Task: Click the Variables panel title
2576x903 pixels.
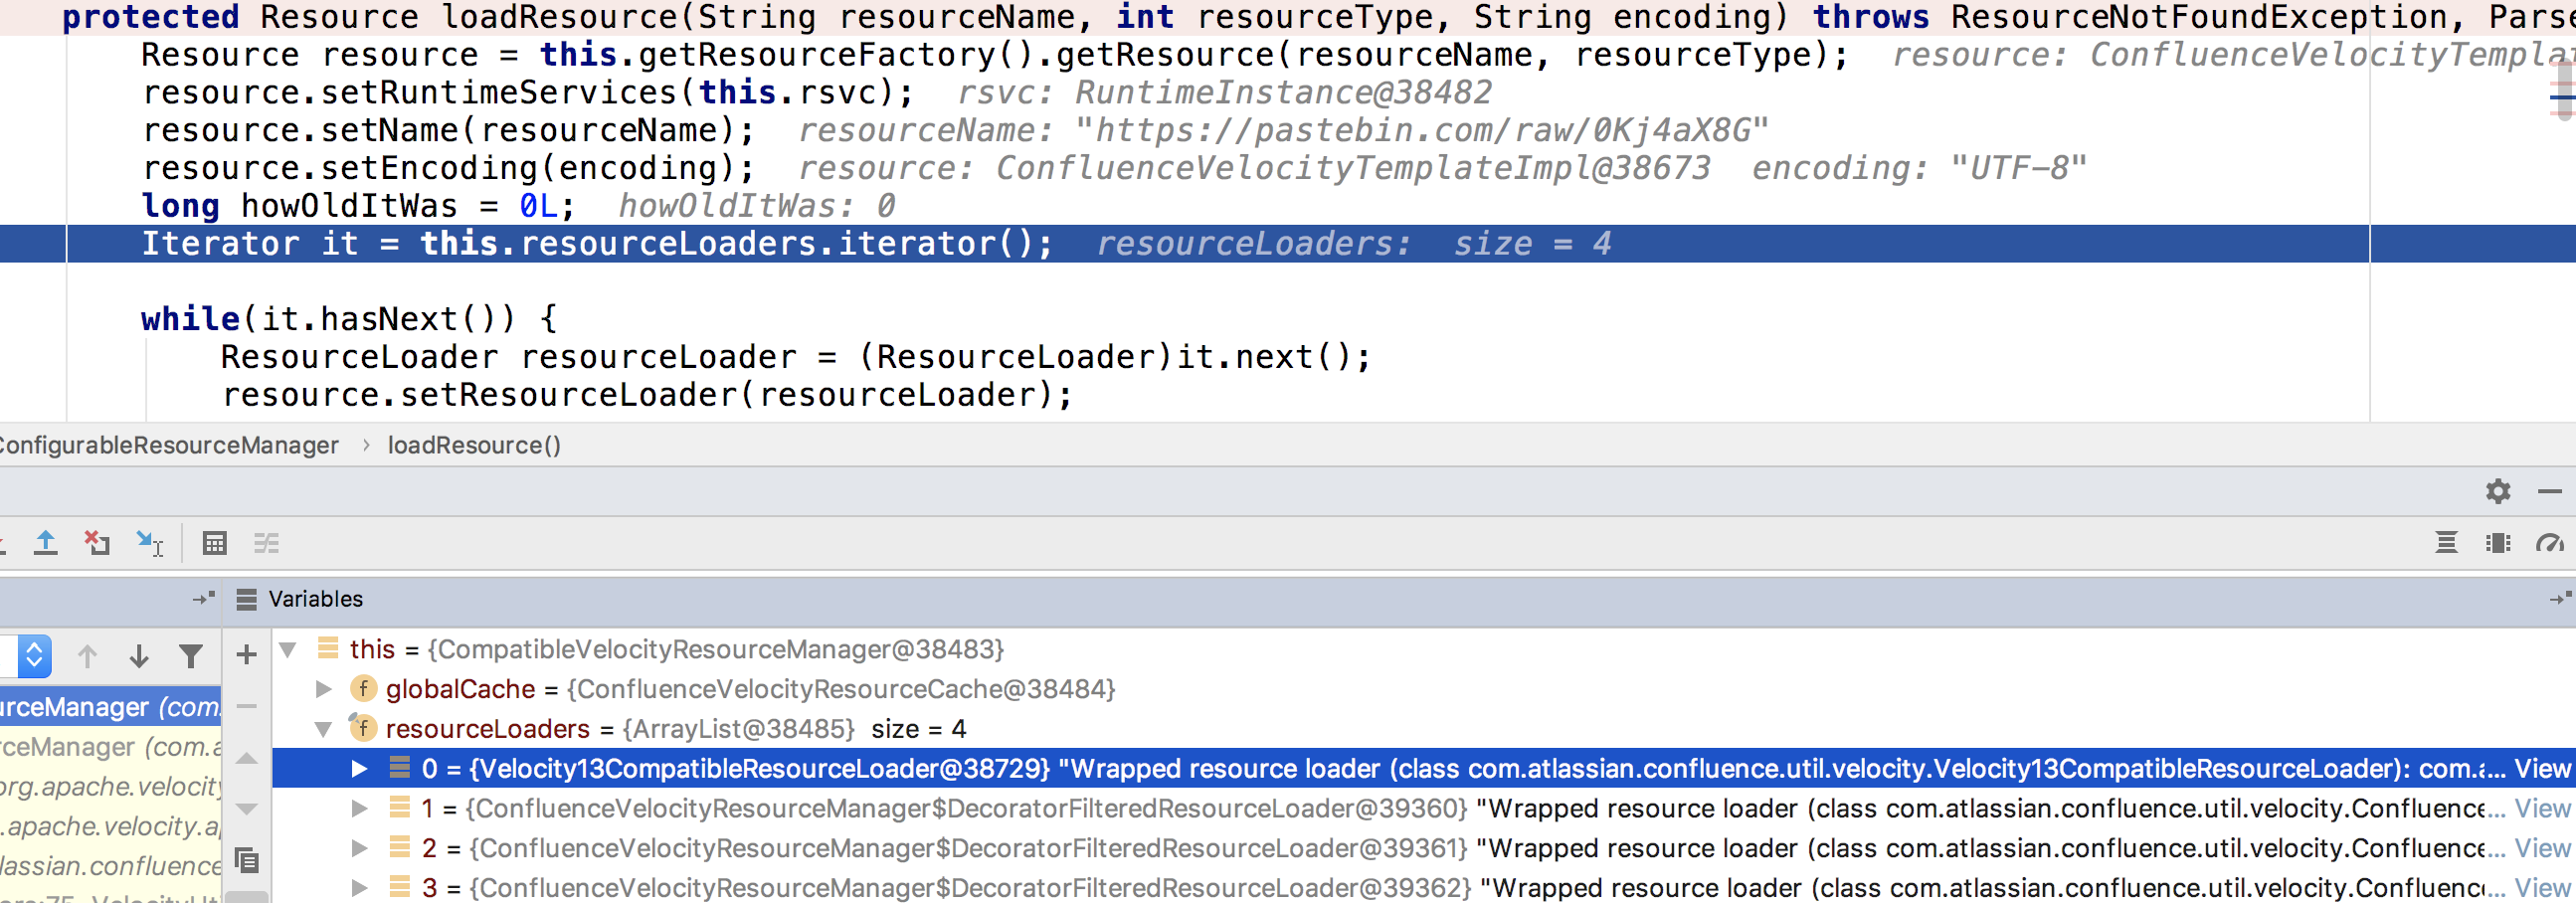Action: (x=315, y=599)
